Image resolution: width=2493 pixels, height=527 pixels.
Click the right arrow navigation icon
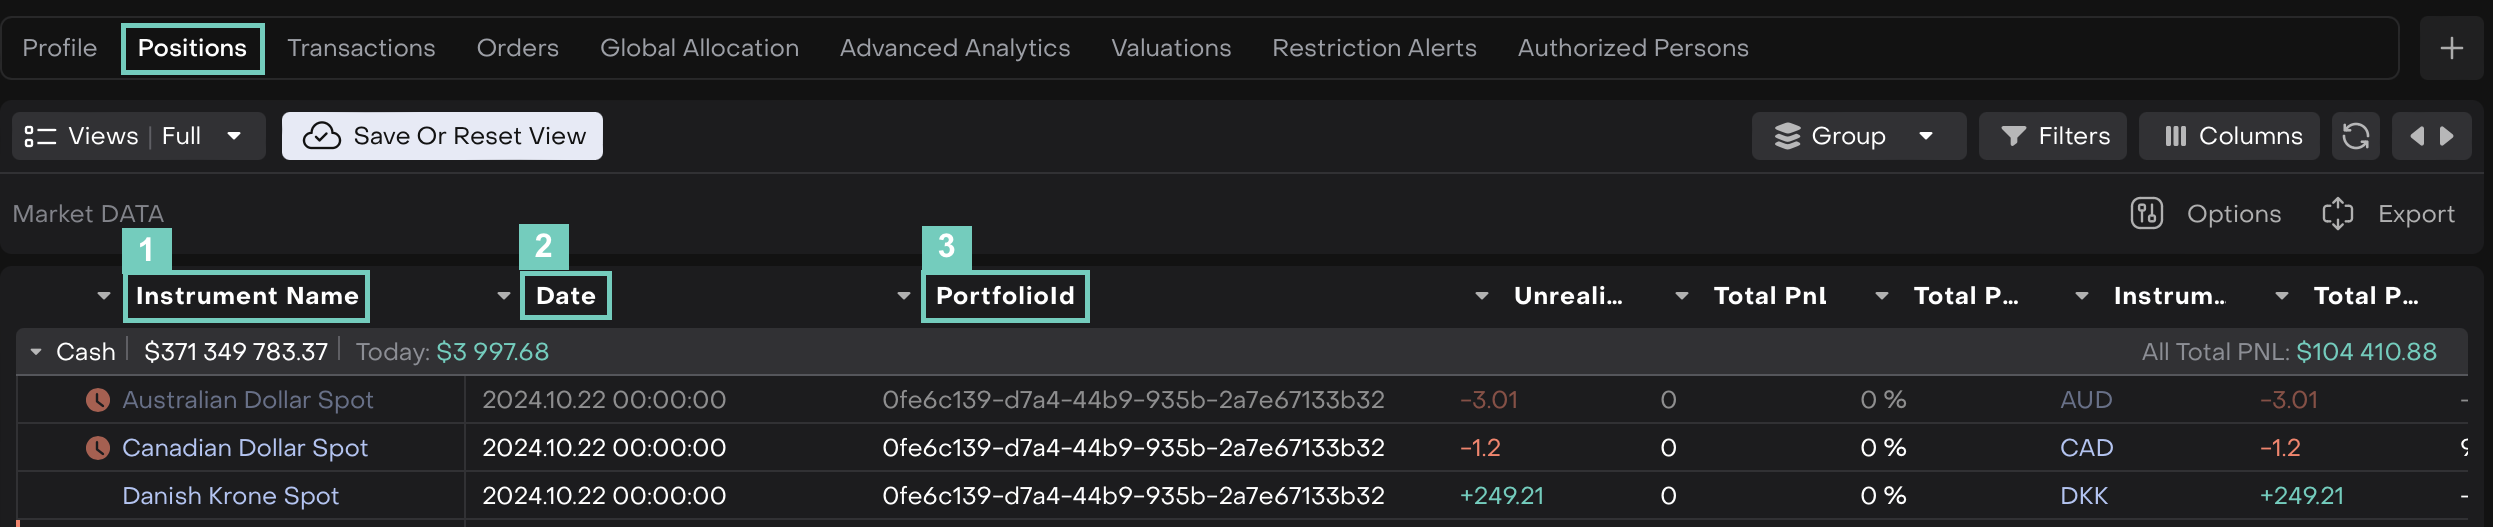[2447, 136]
